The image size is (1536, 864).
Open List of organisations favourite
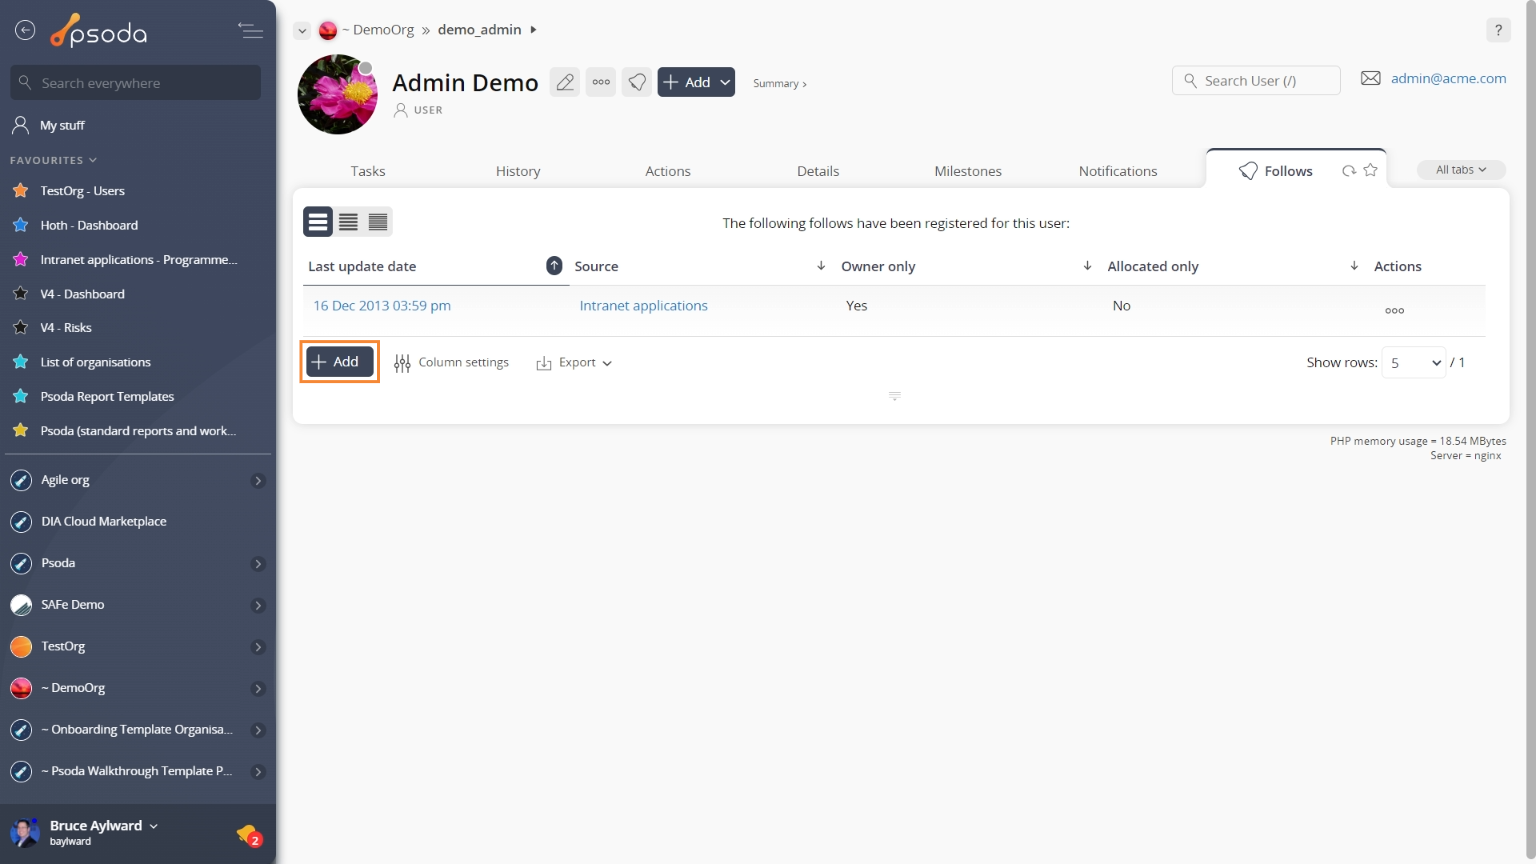[x=95, y=362]
